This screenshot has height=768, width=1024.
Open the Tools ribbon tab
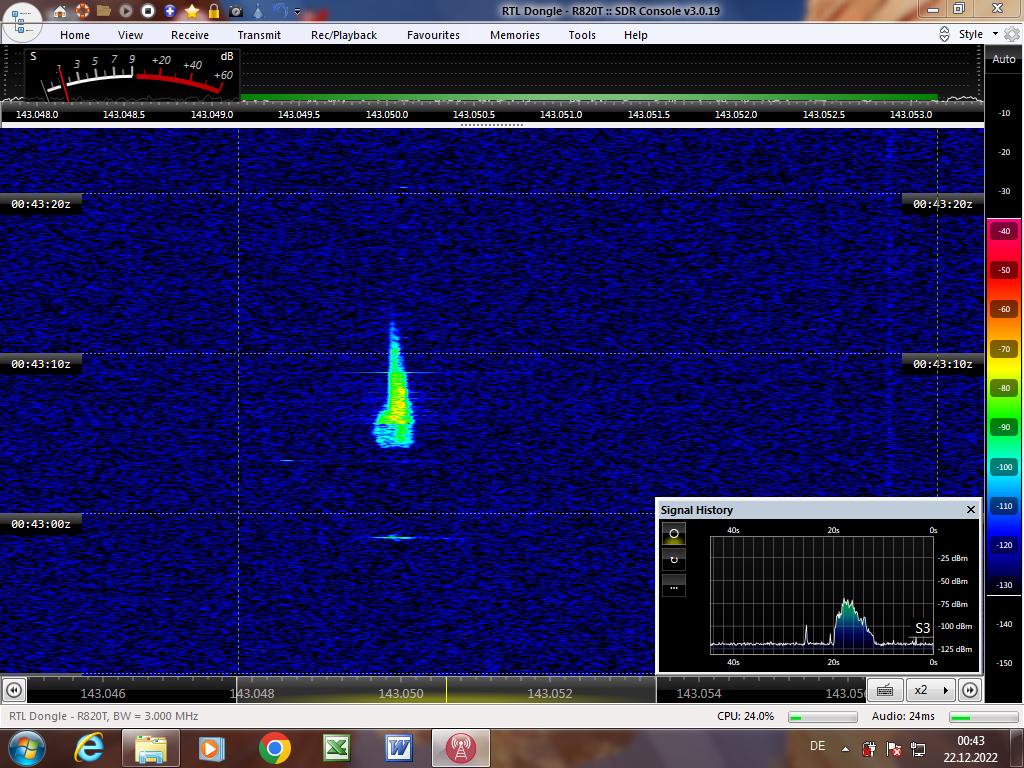click(582, 35)
